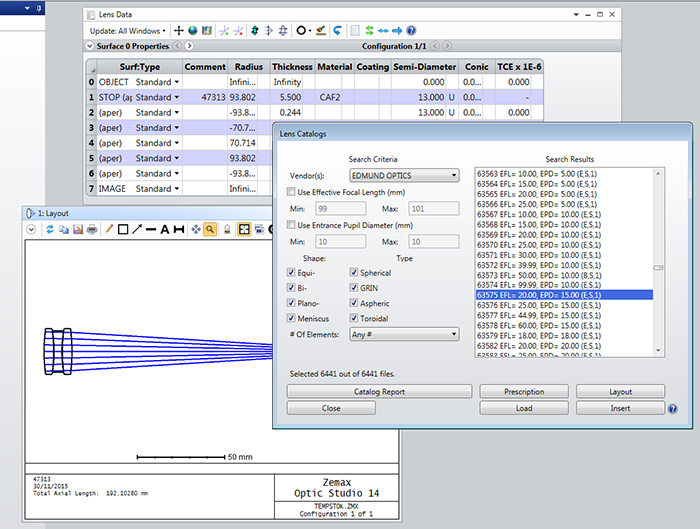Click the blue help icon in Lens Data toolbar
Image resolution: width=700 pixels, height=529 pixels.
tap(411, 30)
